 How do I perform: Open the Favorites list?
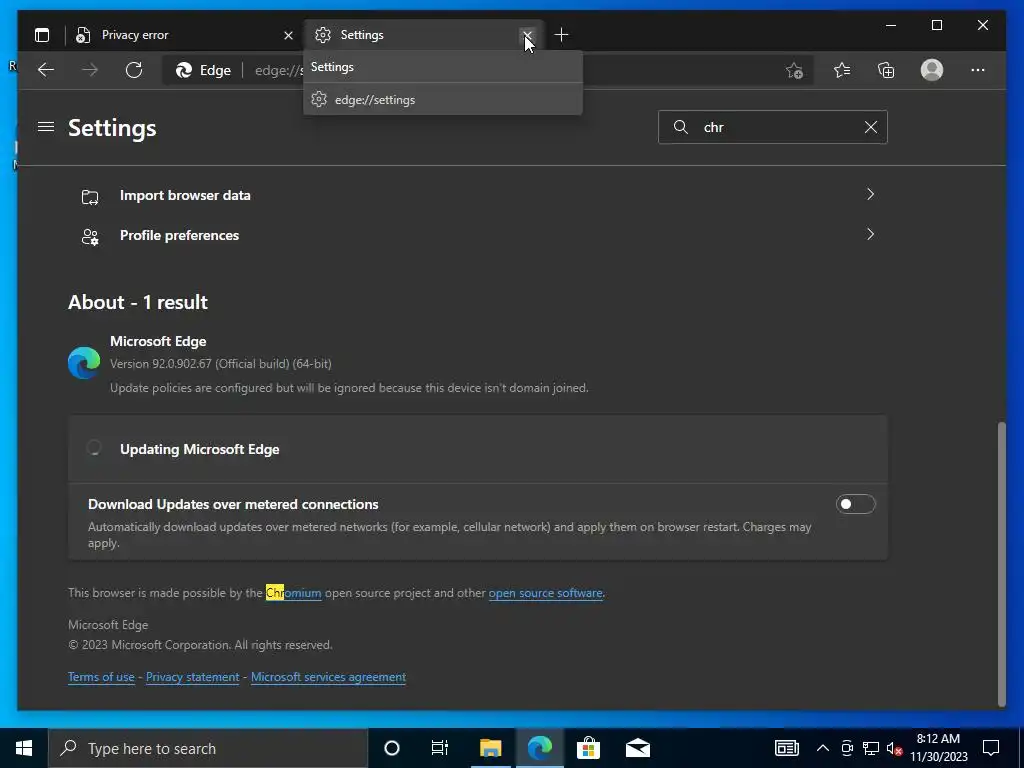tap(842, 70)
